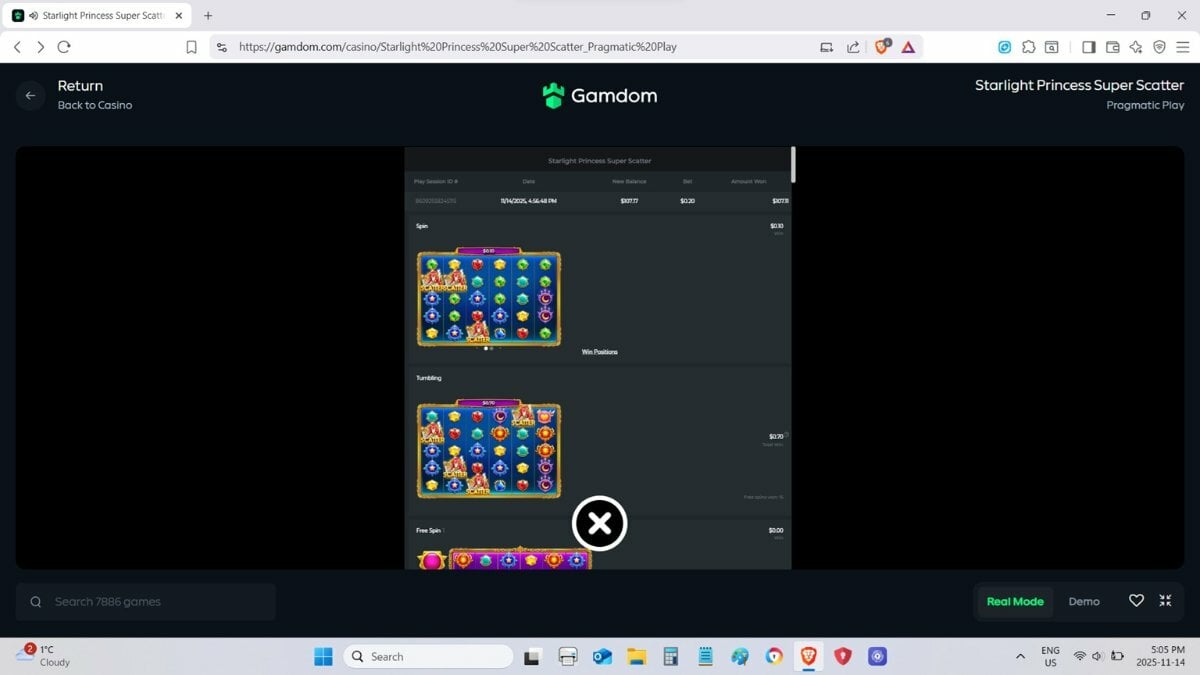Image resolution: width=1200 pixels, height=675 pixels.
Task: Click the Gamdom logo link
Action: (599, 96)
